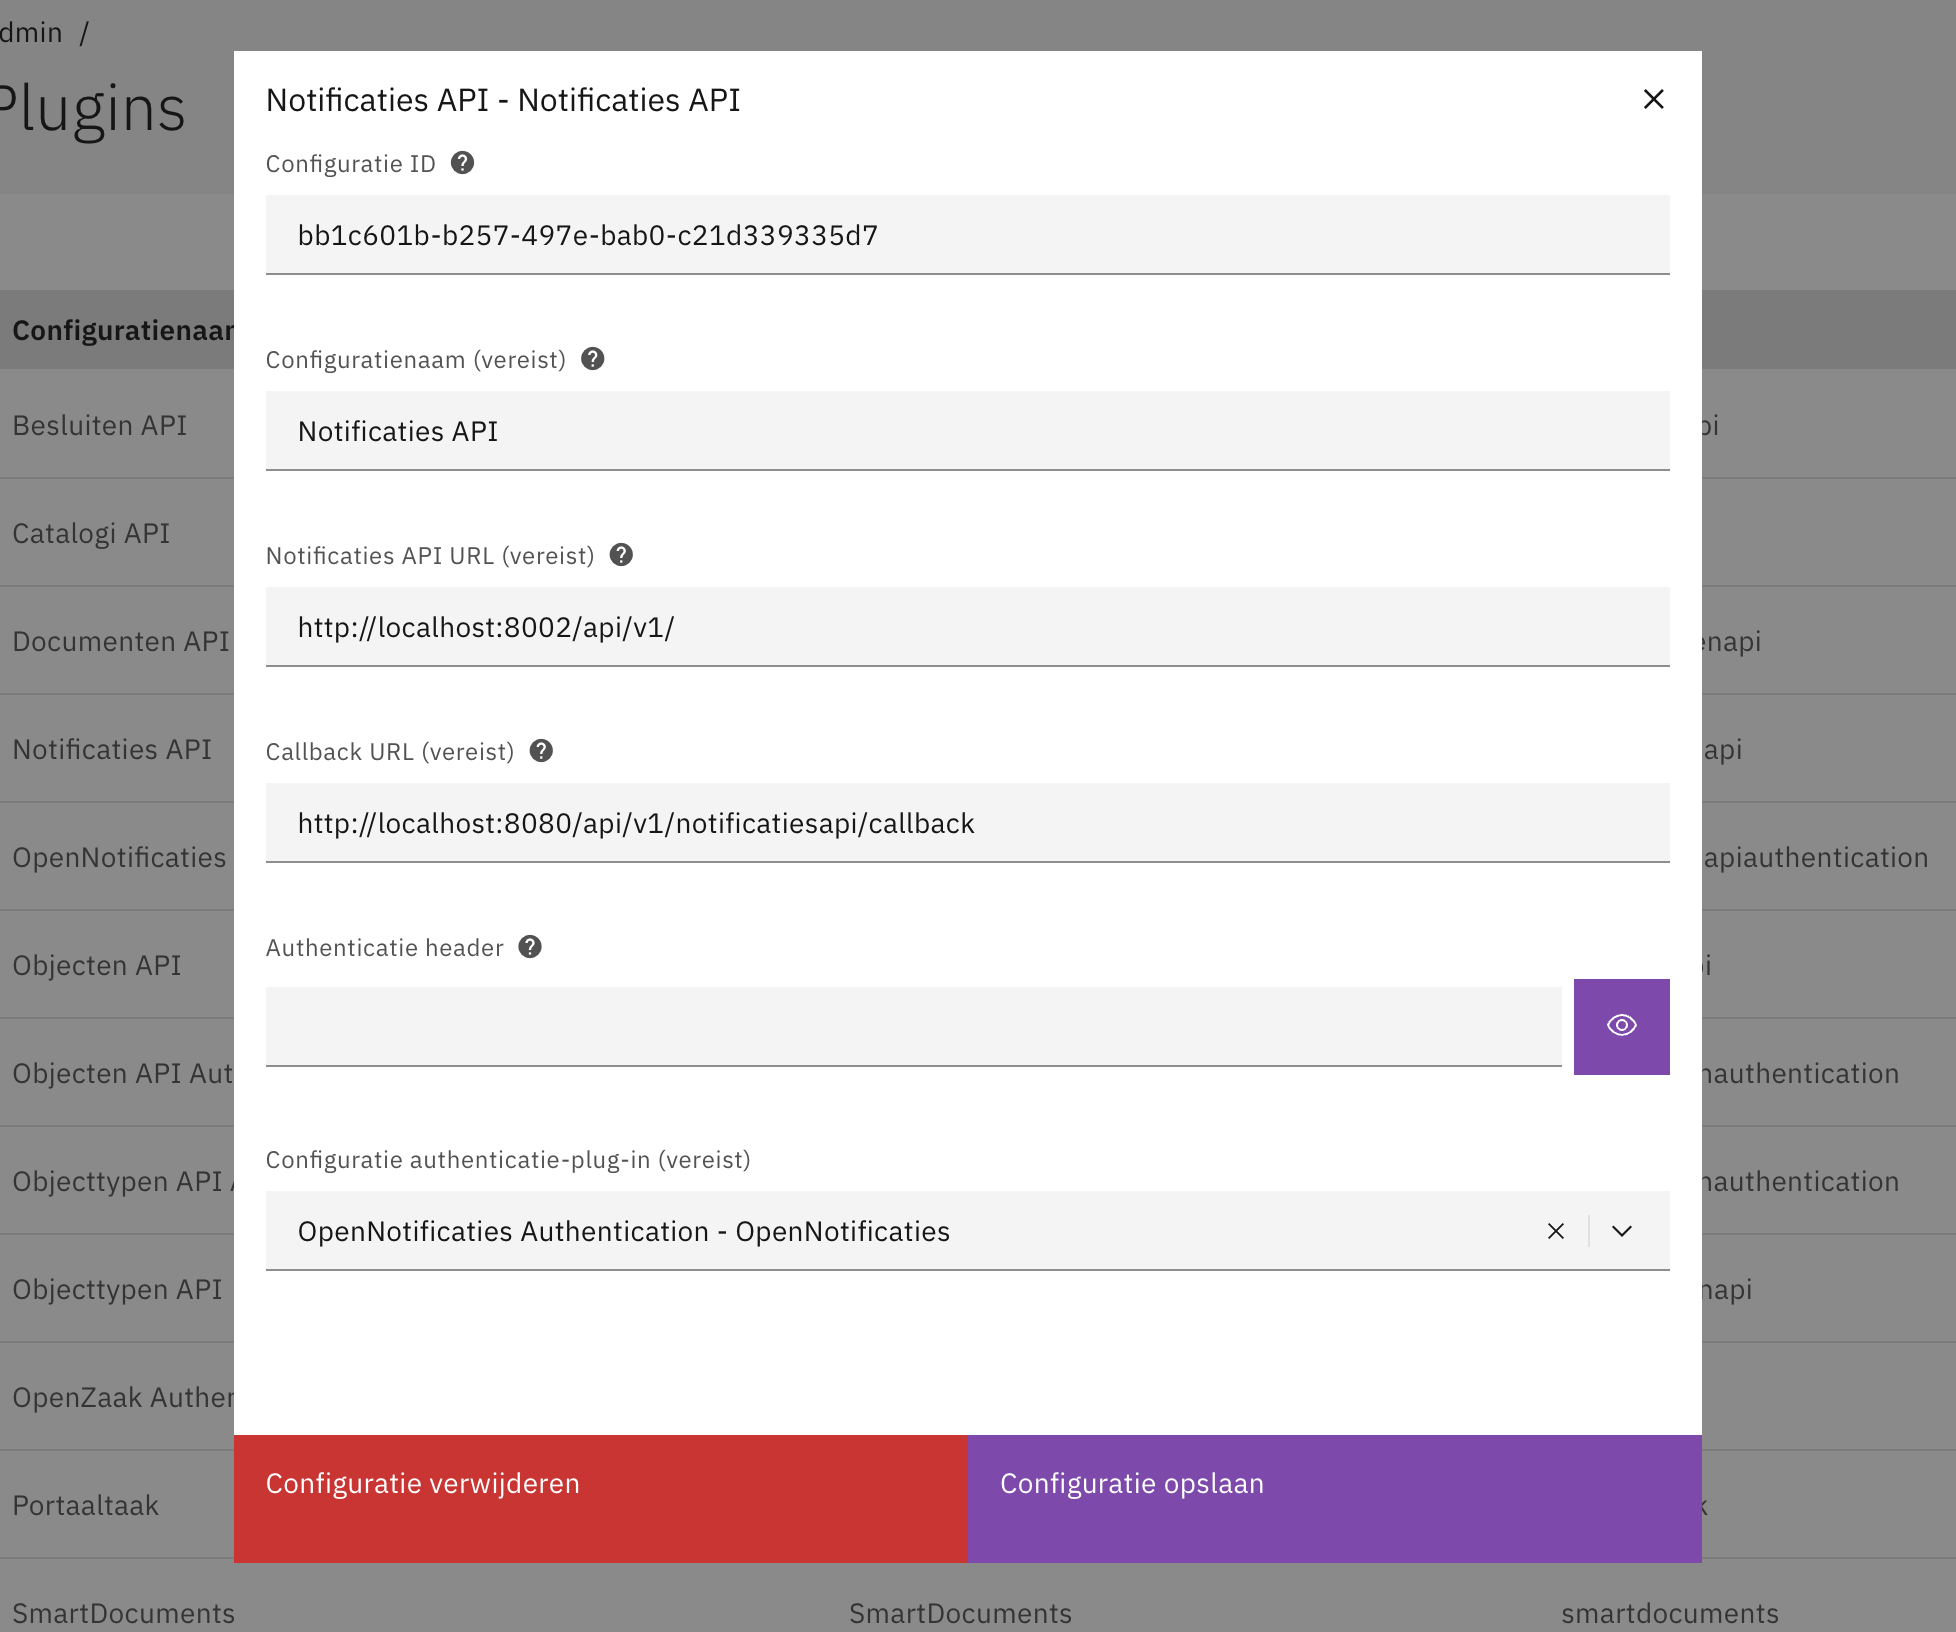This screenshot has height=1632, width=1956.
Task: Toggle Authenticatie header visibility eye button
Action: pyautogui.click(x=1621, y=1026)
